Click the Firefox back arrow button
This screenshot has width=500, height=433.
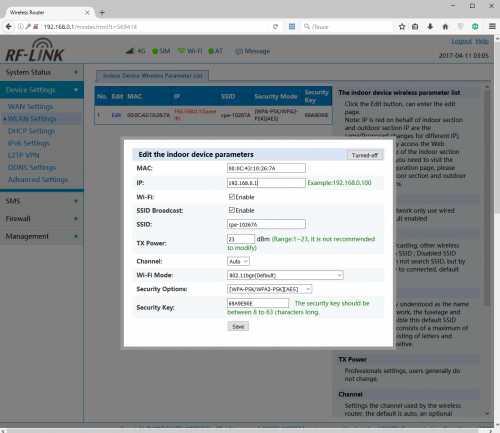click(9, 27)
